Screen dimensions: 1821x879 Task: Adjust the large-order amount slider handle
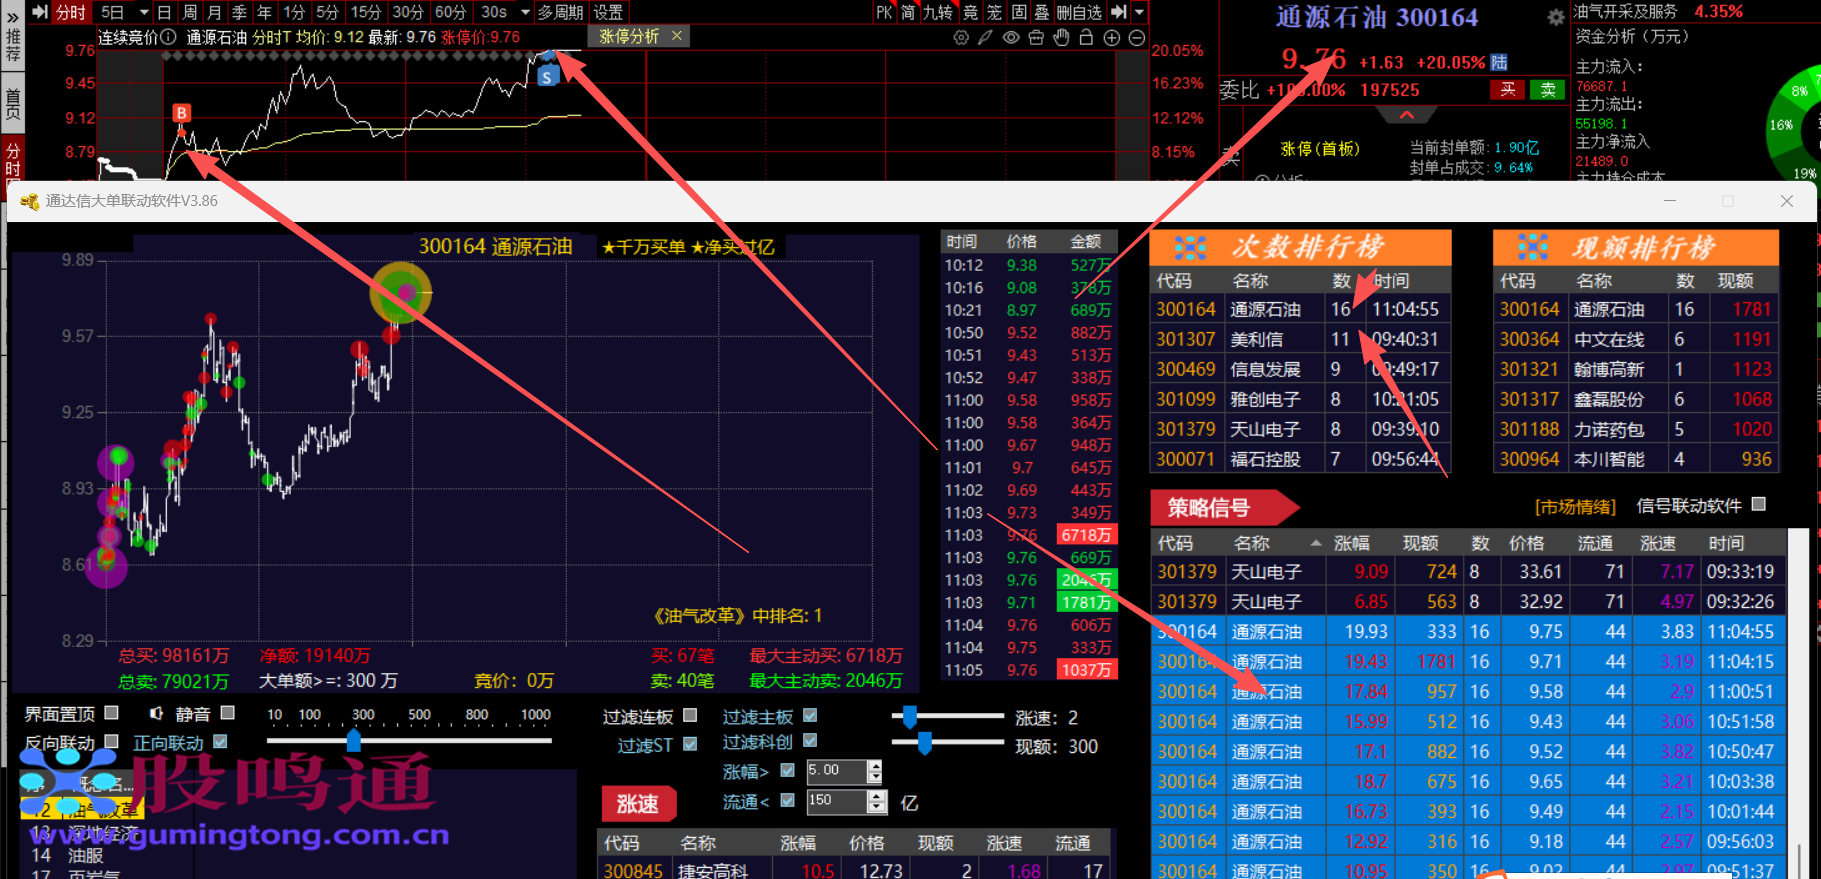pyautogui.click(x=354, y=740)
